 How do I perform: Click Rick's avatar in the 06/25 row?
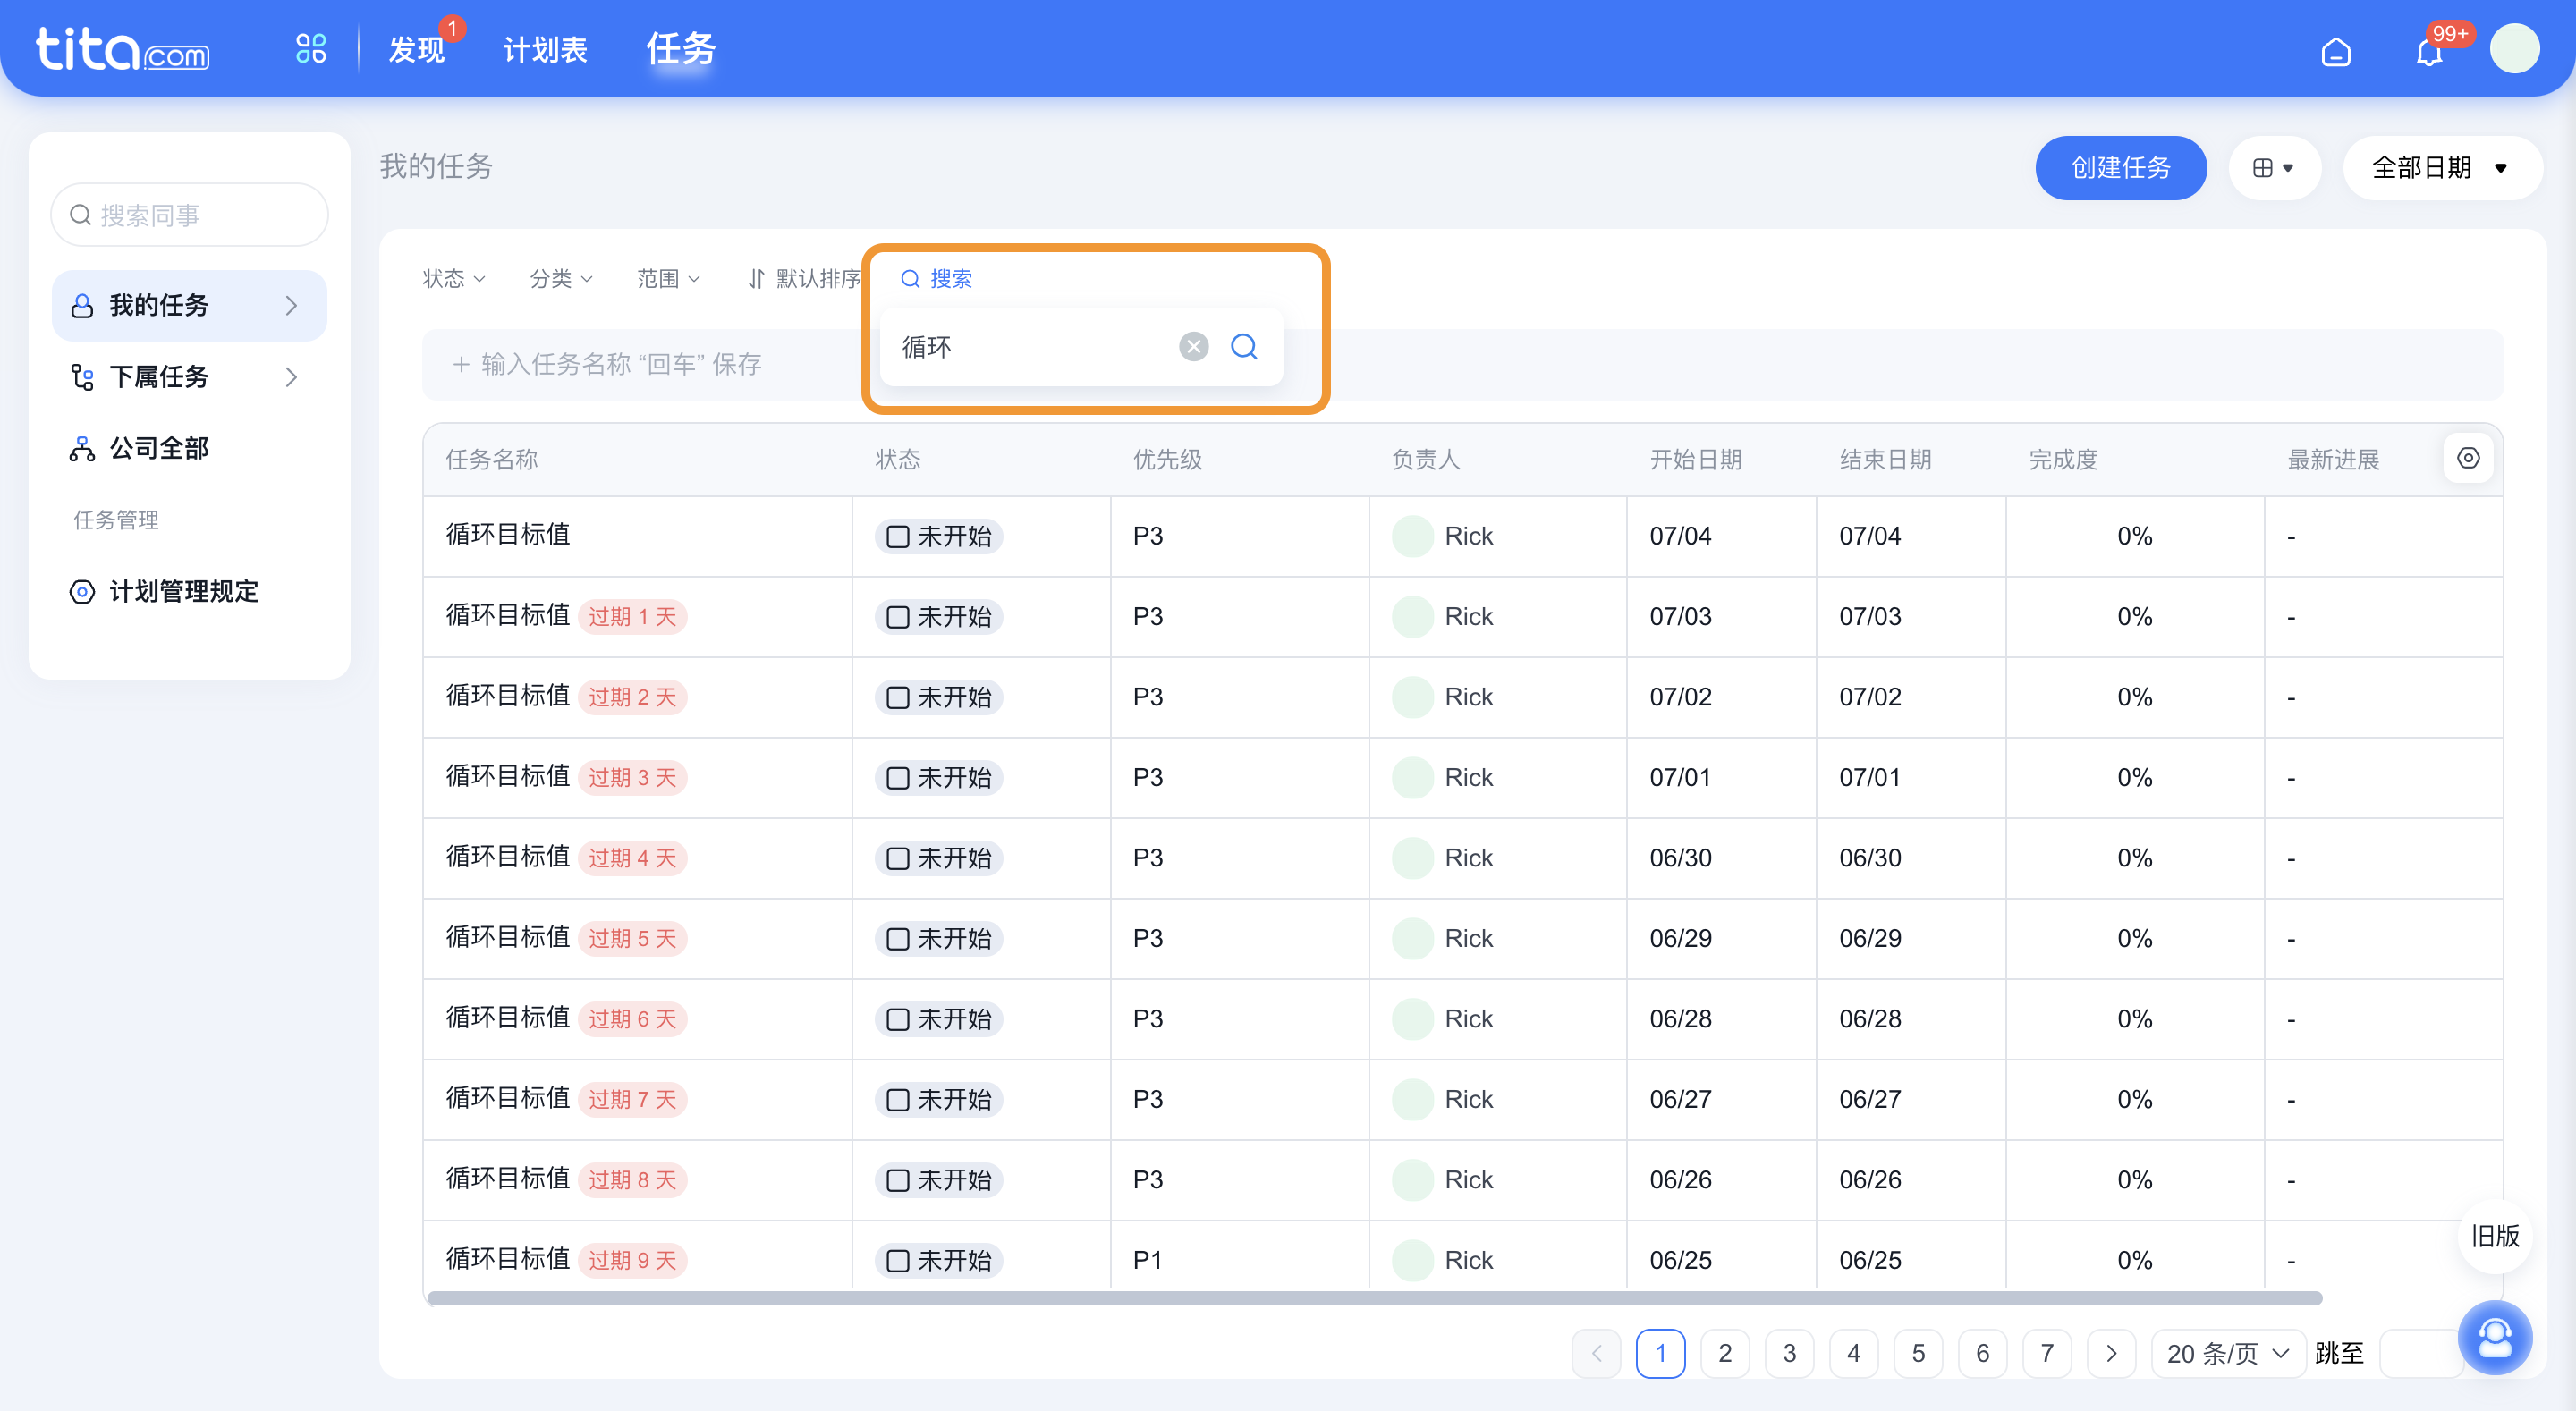click(1413, 1260)
